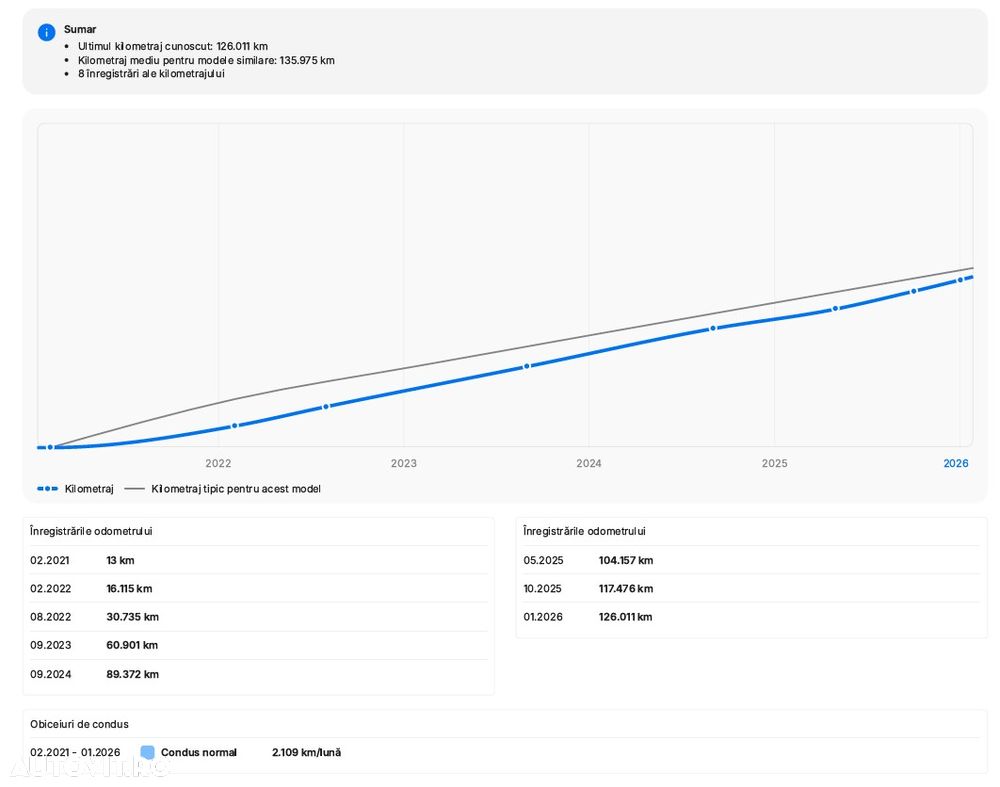Click the left 'Înregistrările odometrului' heading

[x=91, y=531]
